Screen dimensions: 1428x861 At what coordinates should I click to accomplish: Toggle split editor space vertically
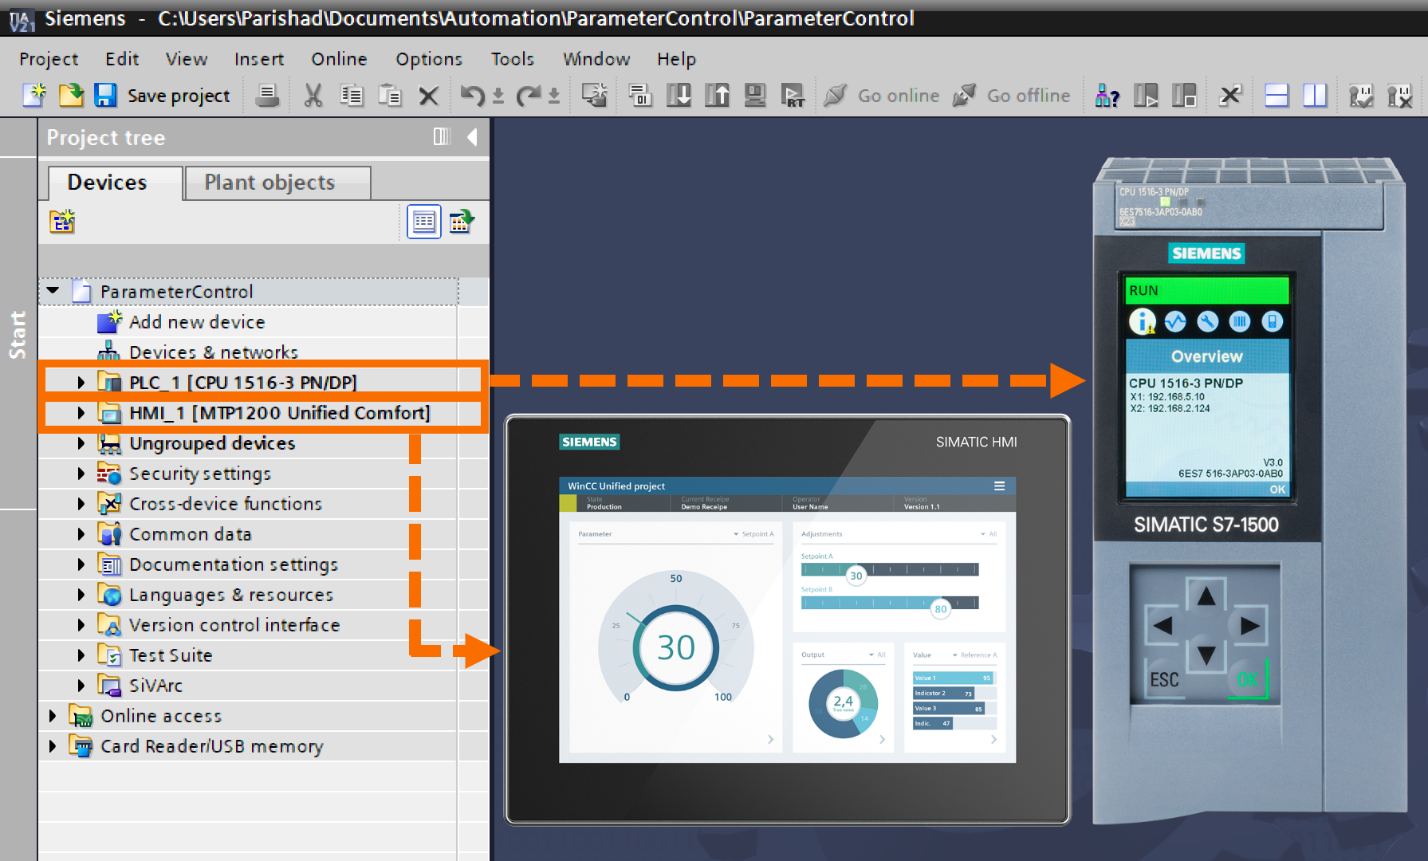pos(1314,95)
